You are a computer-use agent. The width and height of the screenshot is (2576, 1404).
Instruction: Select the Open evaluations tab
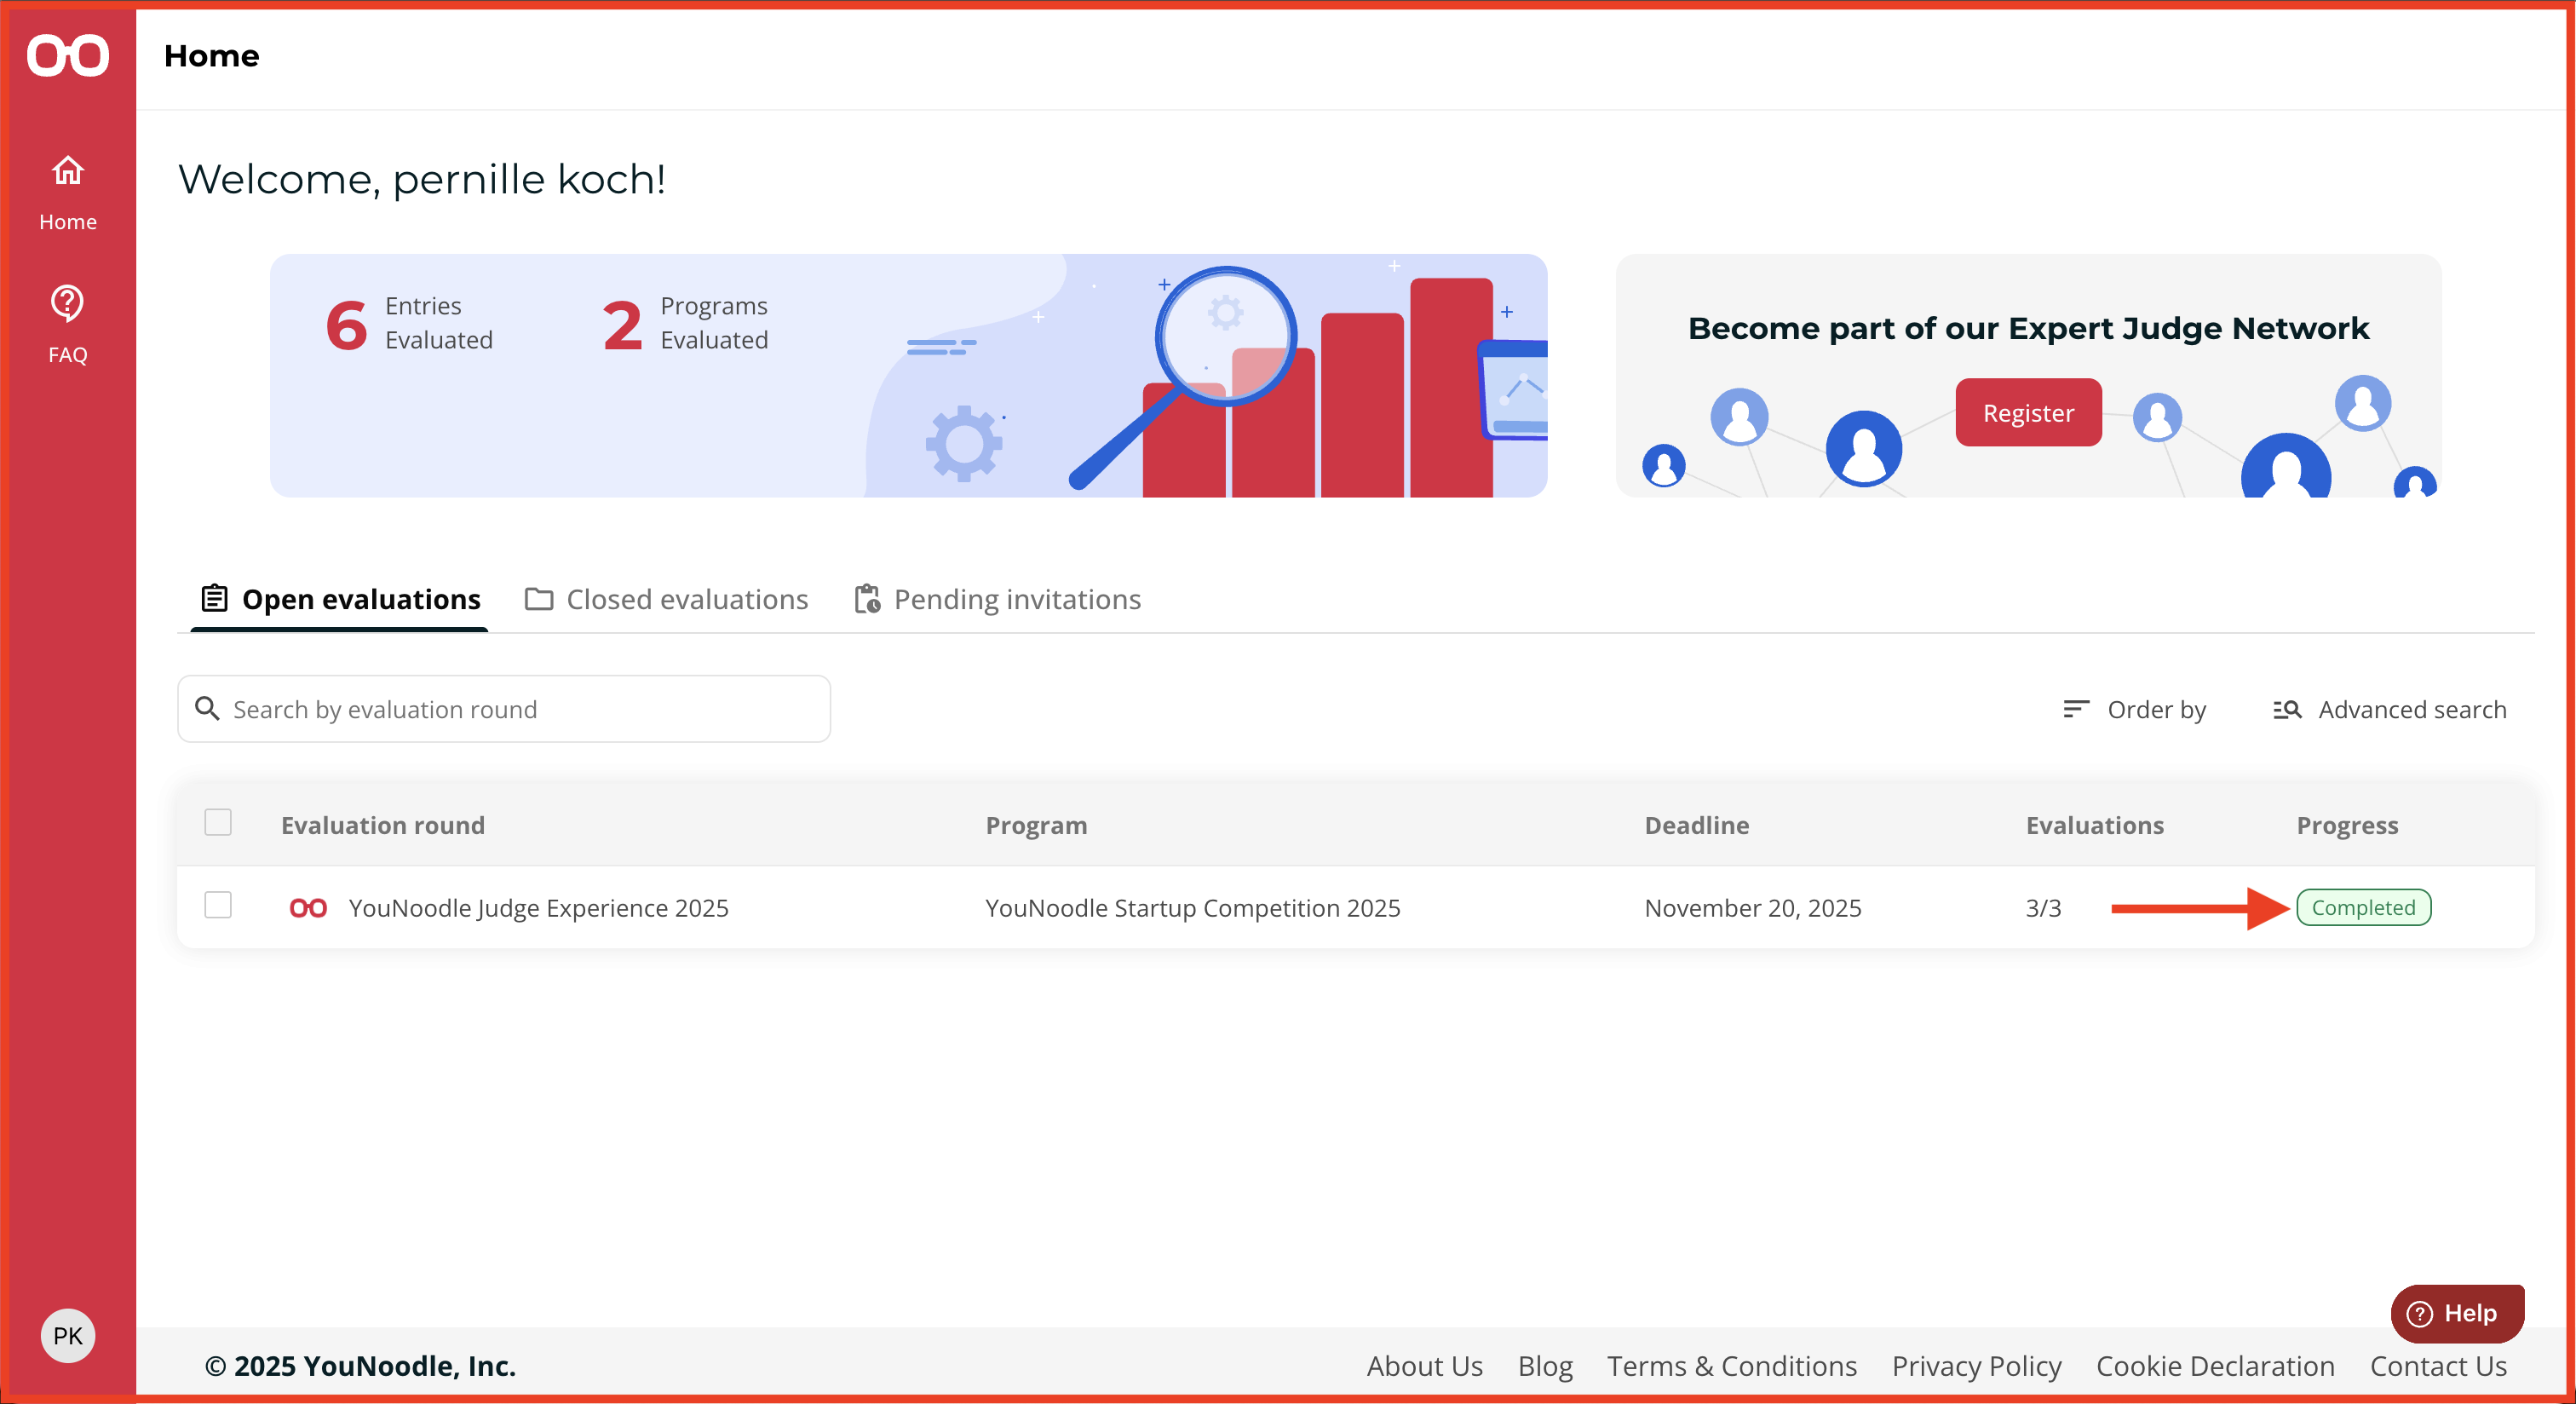click(341, 599)
